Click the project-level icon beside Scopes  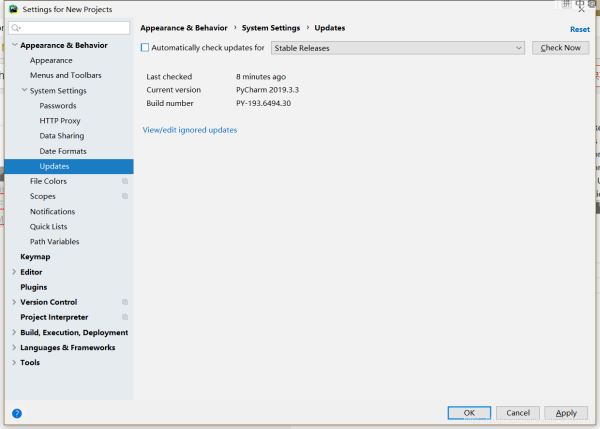click(125, 196)
